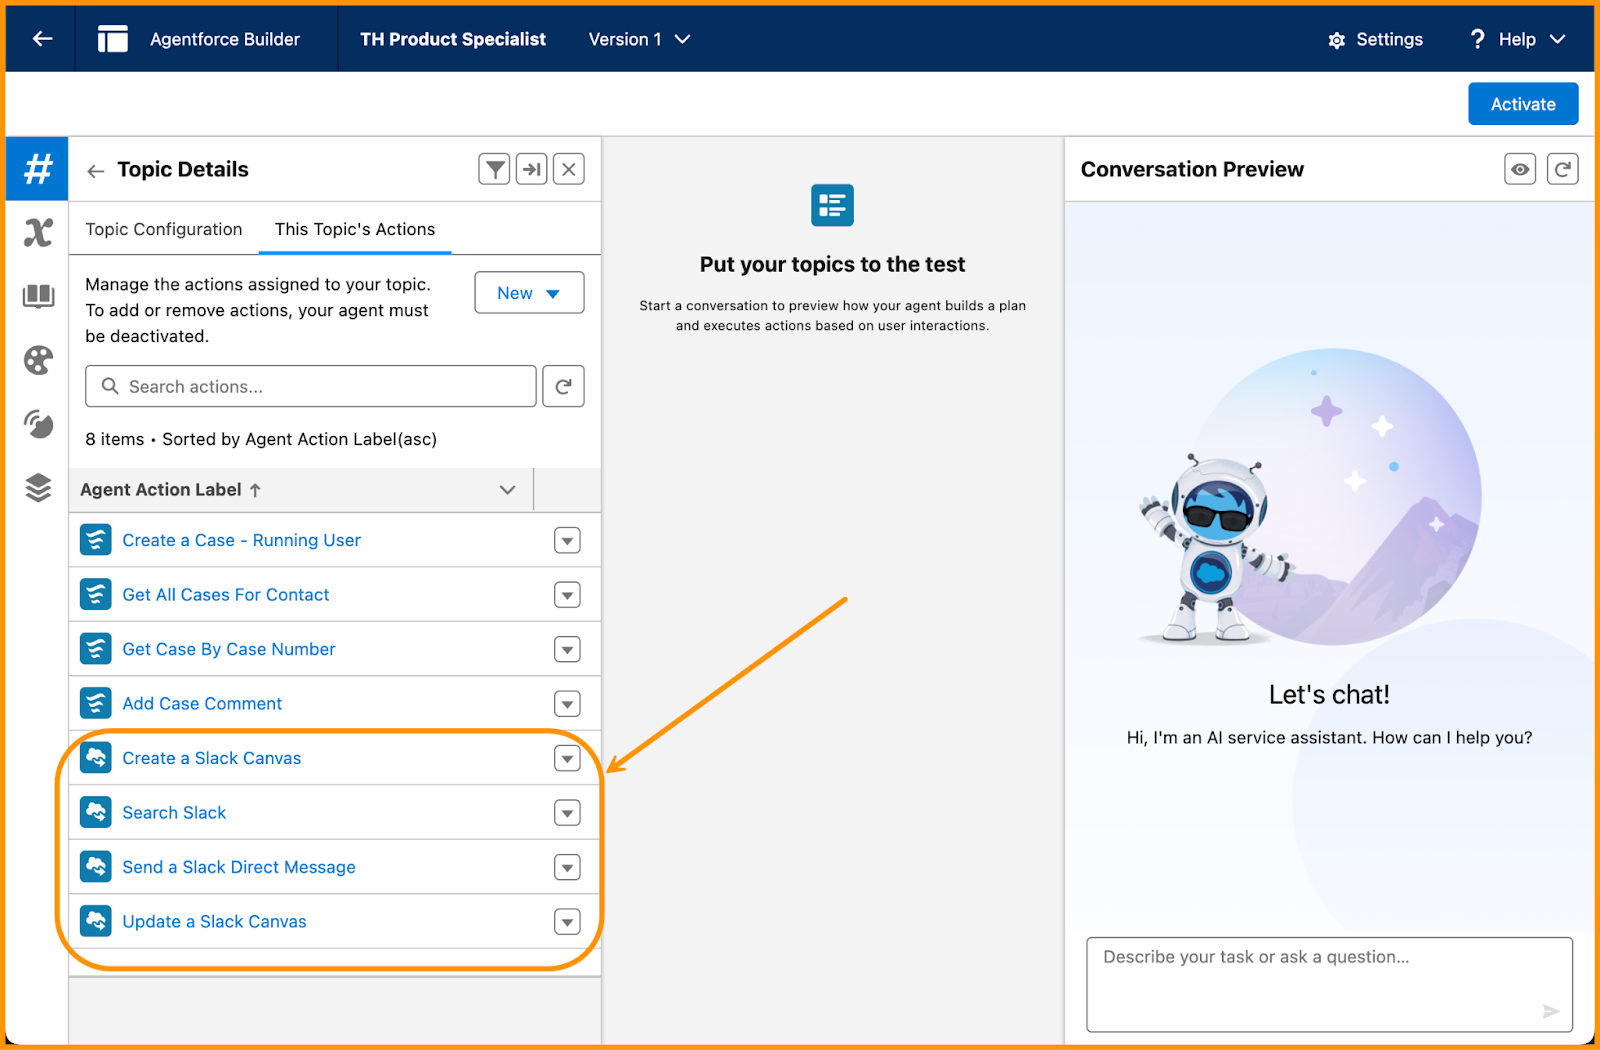
Task: Open row menu for Search Slack
Action: (x=567, y=813)
